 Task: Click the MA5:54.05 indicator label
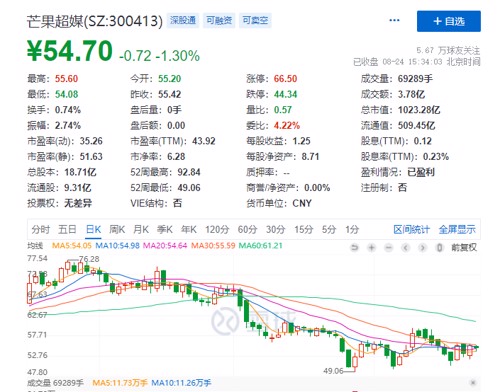pyautogui.click(x=72, y=246)
